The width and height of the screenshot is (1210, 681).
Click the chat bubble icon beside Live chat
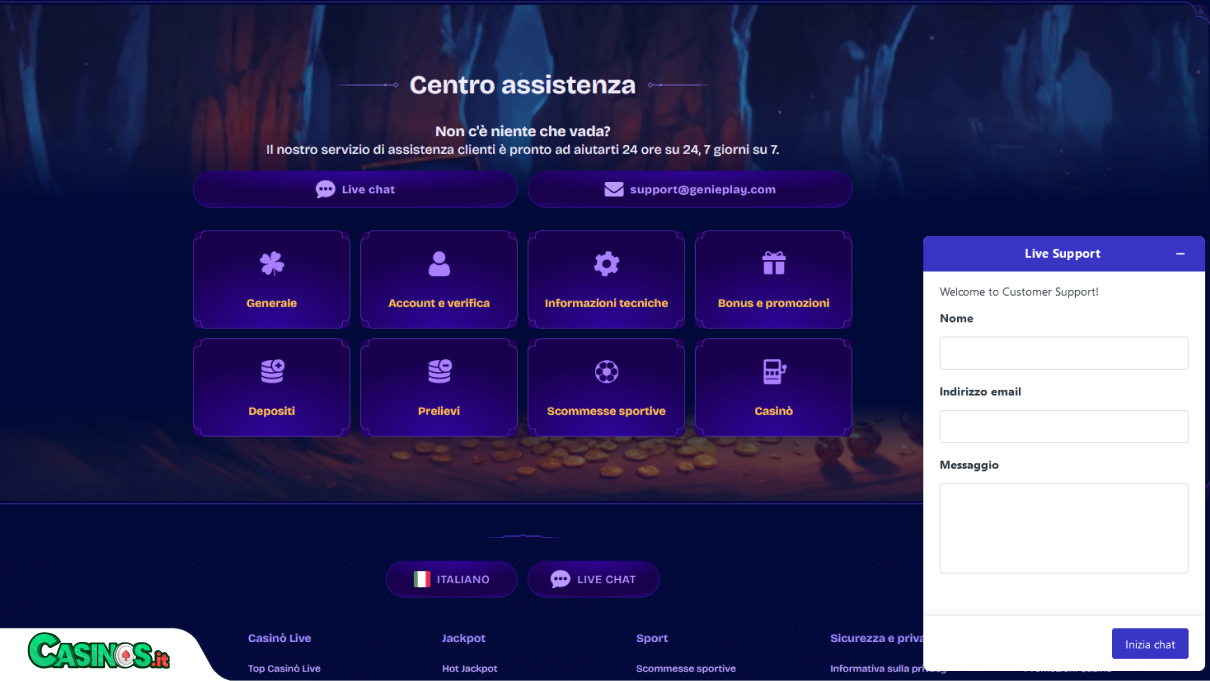coord(325,189)
